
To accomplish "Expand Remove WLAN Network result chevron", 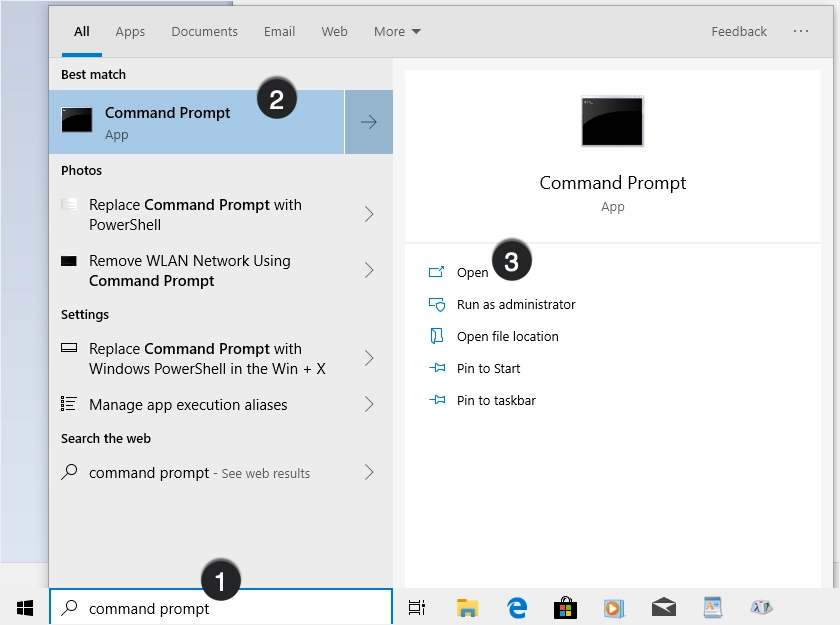I will pos(369,270).
